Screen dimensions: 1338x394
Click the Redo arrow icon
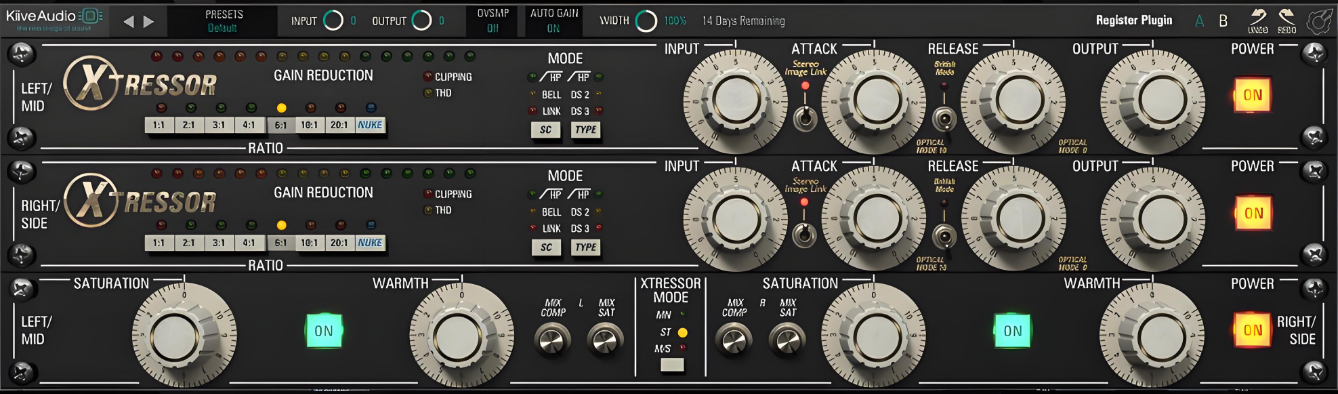[1287, 16]
